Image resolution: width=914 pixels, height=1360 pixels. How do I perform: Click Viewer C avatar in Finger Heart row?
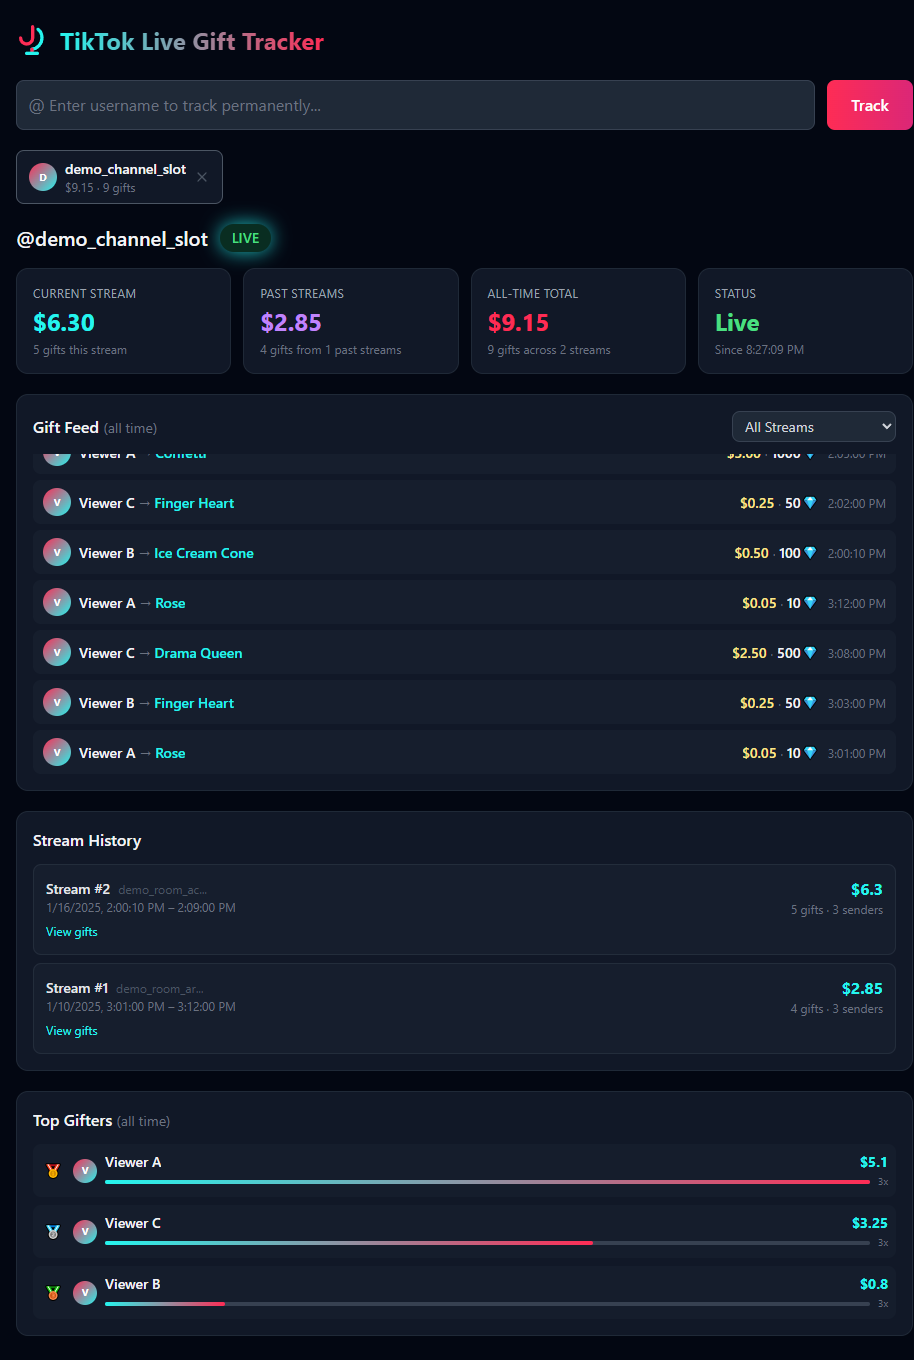pos(57,502)
